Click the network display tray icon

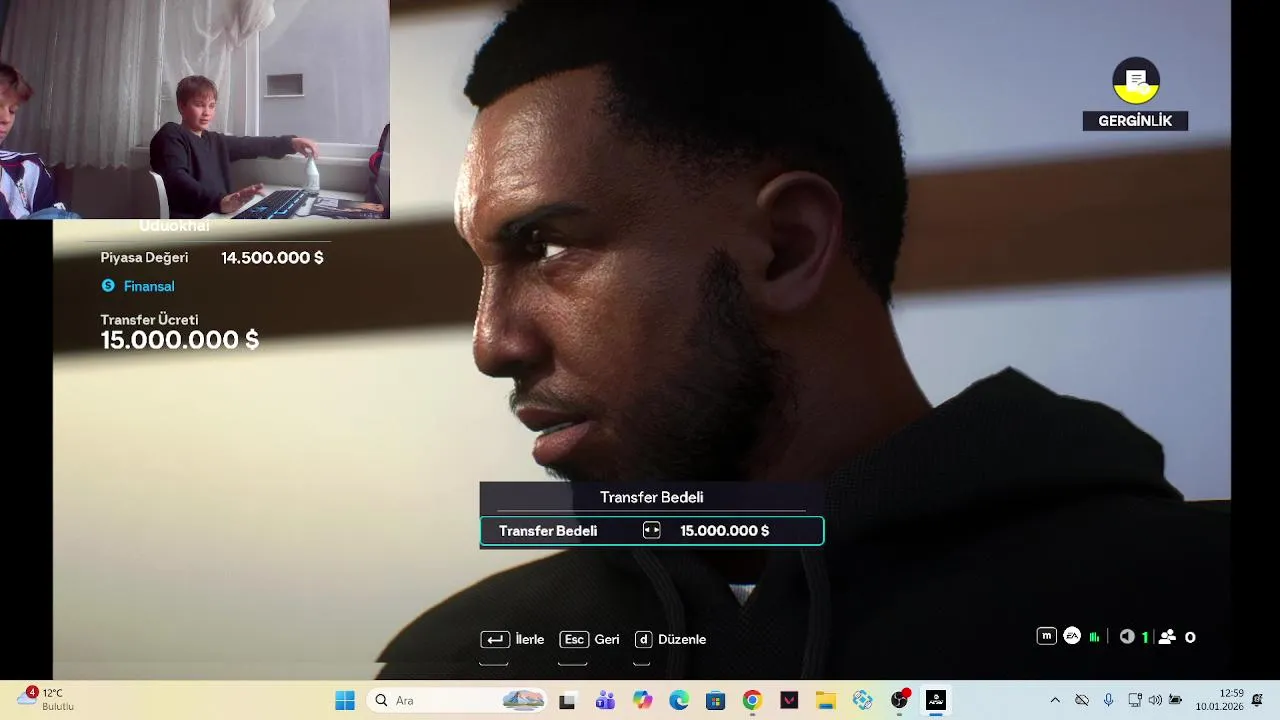(x=1135, y=700)
